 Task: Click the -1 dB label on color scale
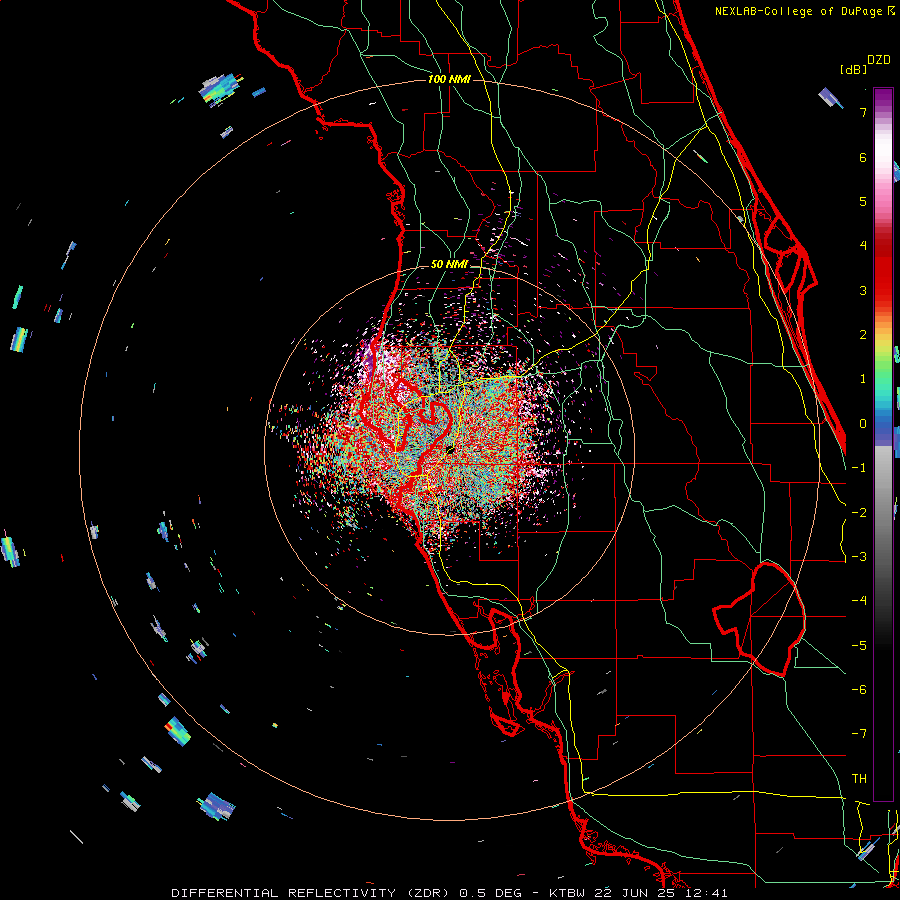(859, 468)
